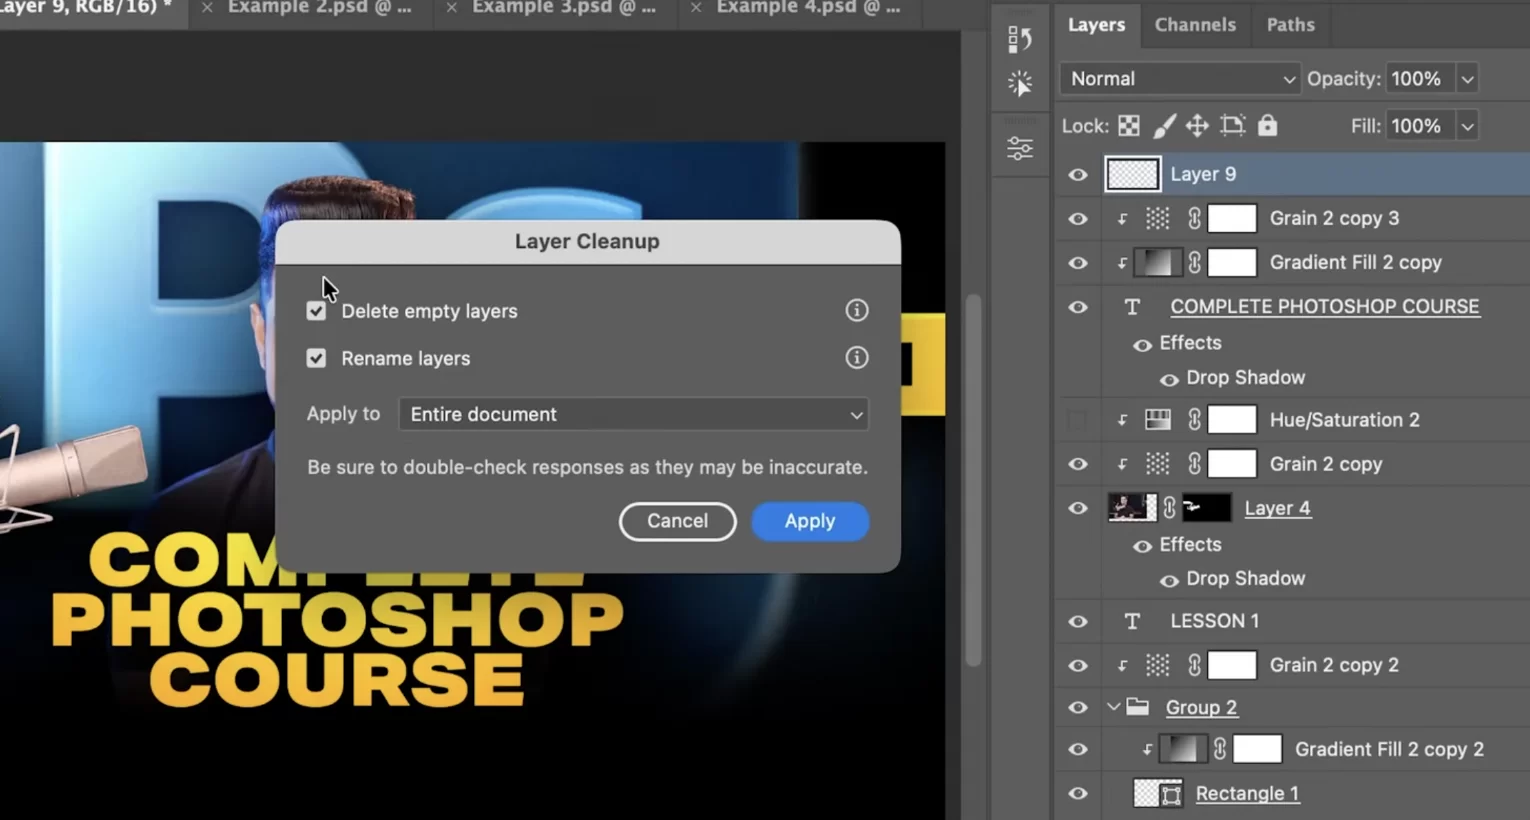This screenshot has width=1530, height=820.
Task: Lock transparent pixels checkerboard icon
Action: [x=1129, y=126]
